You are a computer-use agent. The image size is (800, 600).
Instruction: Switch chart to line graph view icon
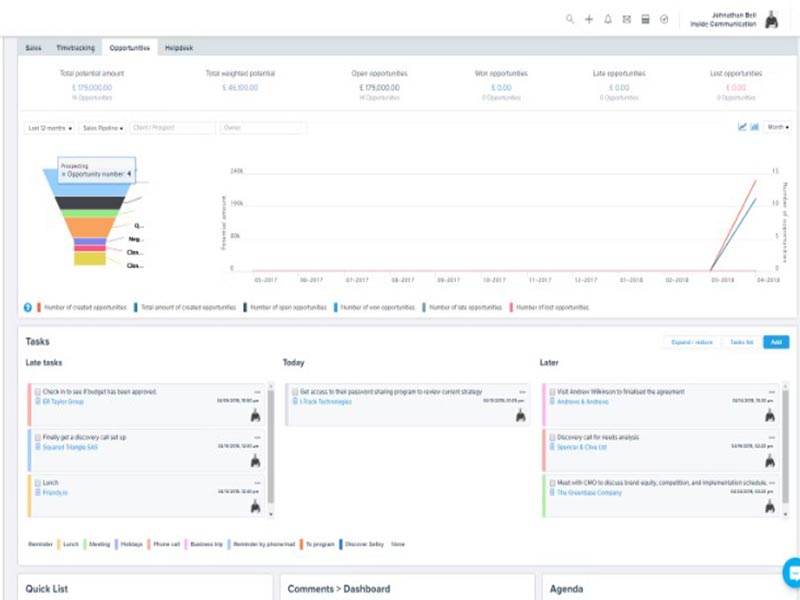pyautogui.click(x=742, y=127)
